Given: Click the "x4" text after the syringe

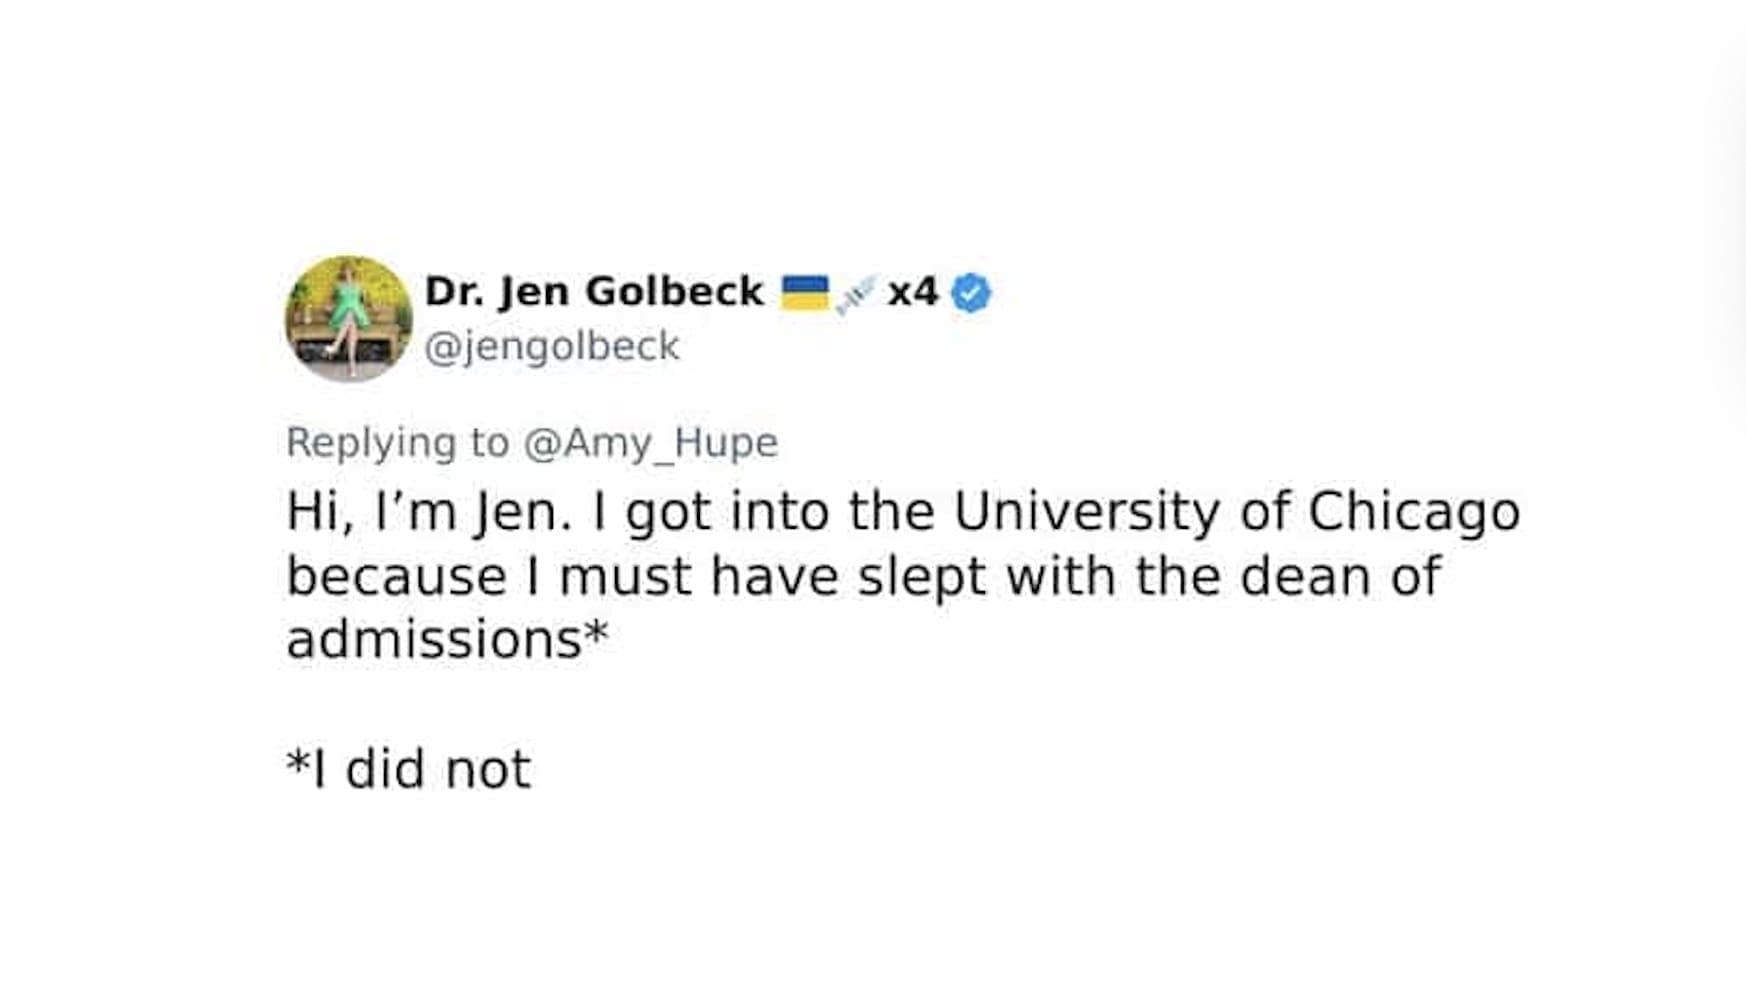Looking at the screenshot, I should [x=912, y=292].
